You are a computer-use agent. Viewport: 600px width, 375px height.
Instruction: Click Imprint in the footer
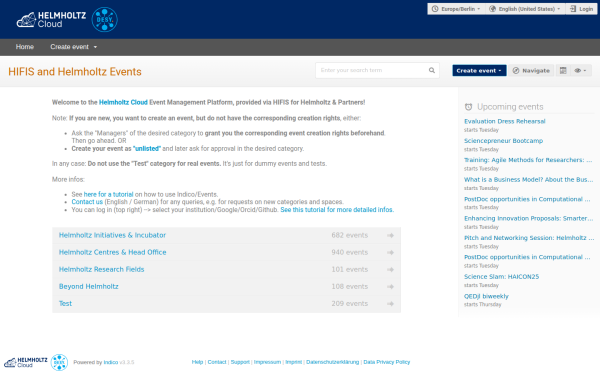point(293,362)
